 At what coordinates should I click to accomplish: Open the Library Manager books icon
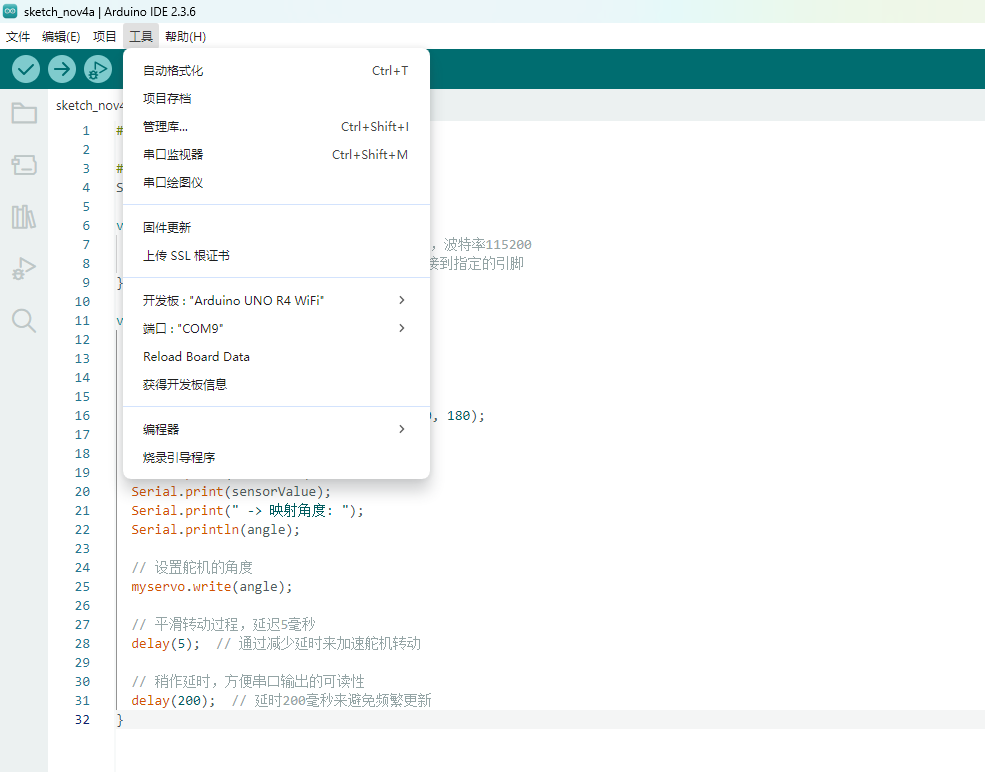(x=24, y=217)
